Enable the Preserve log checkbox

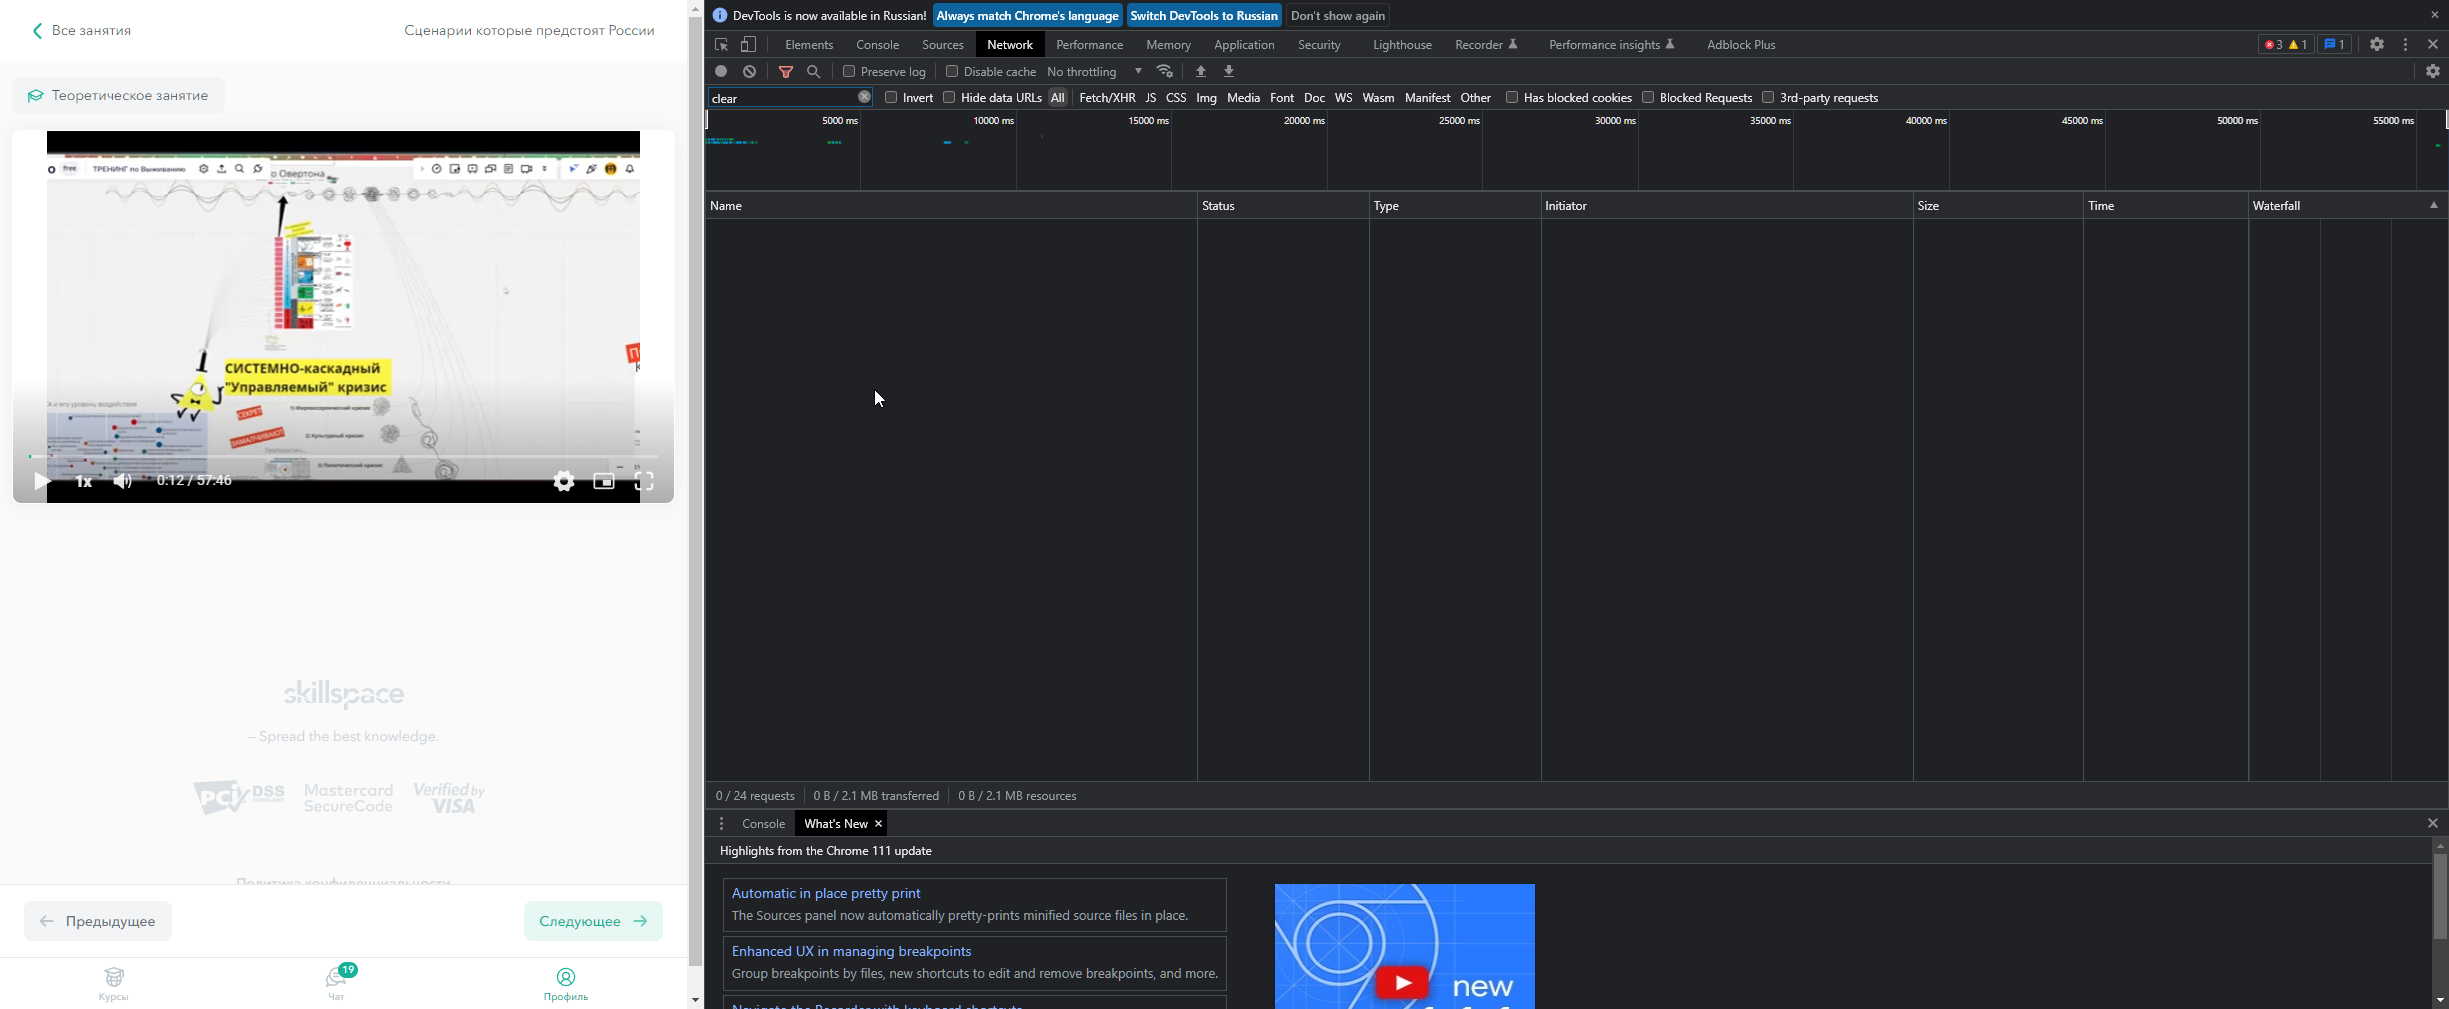[x=849, y=72]
